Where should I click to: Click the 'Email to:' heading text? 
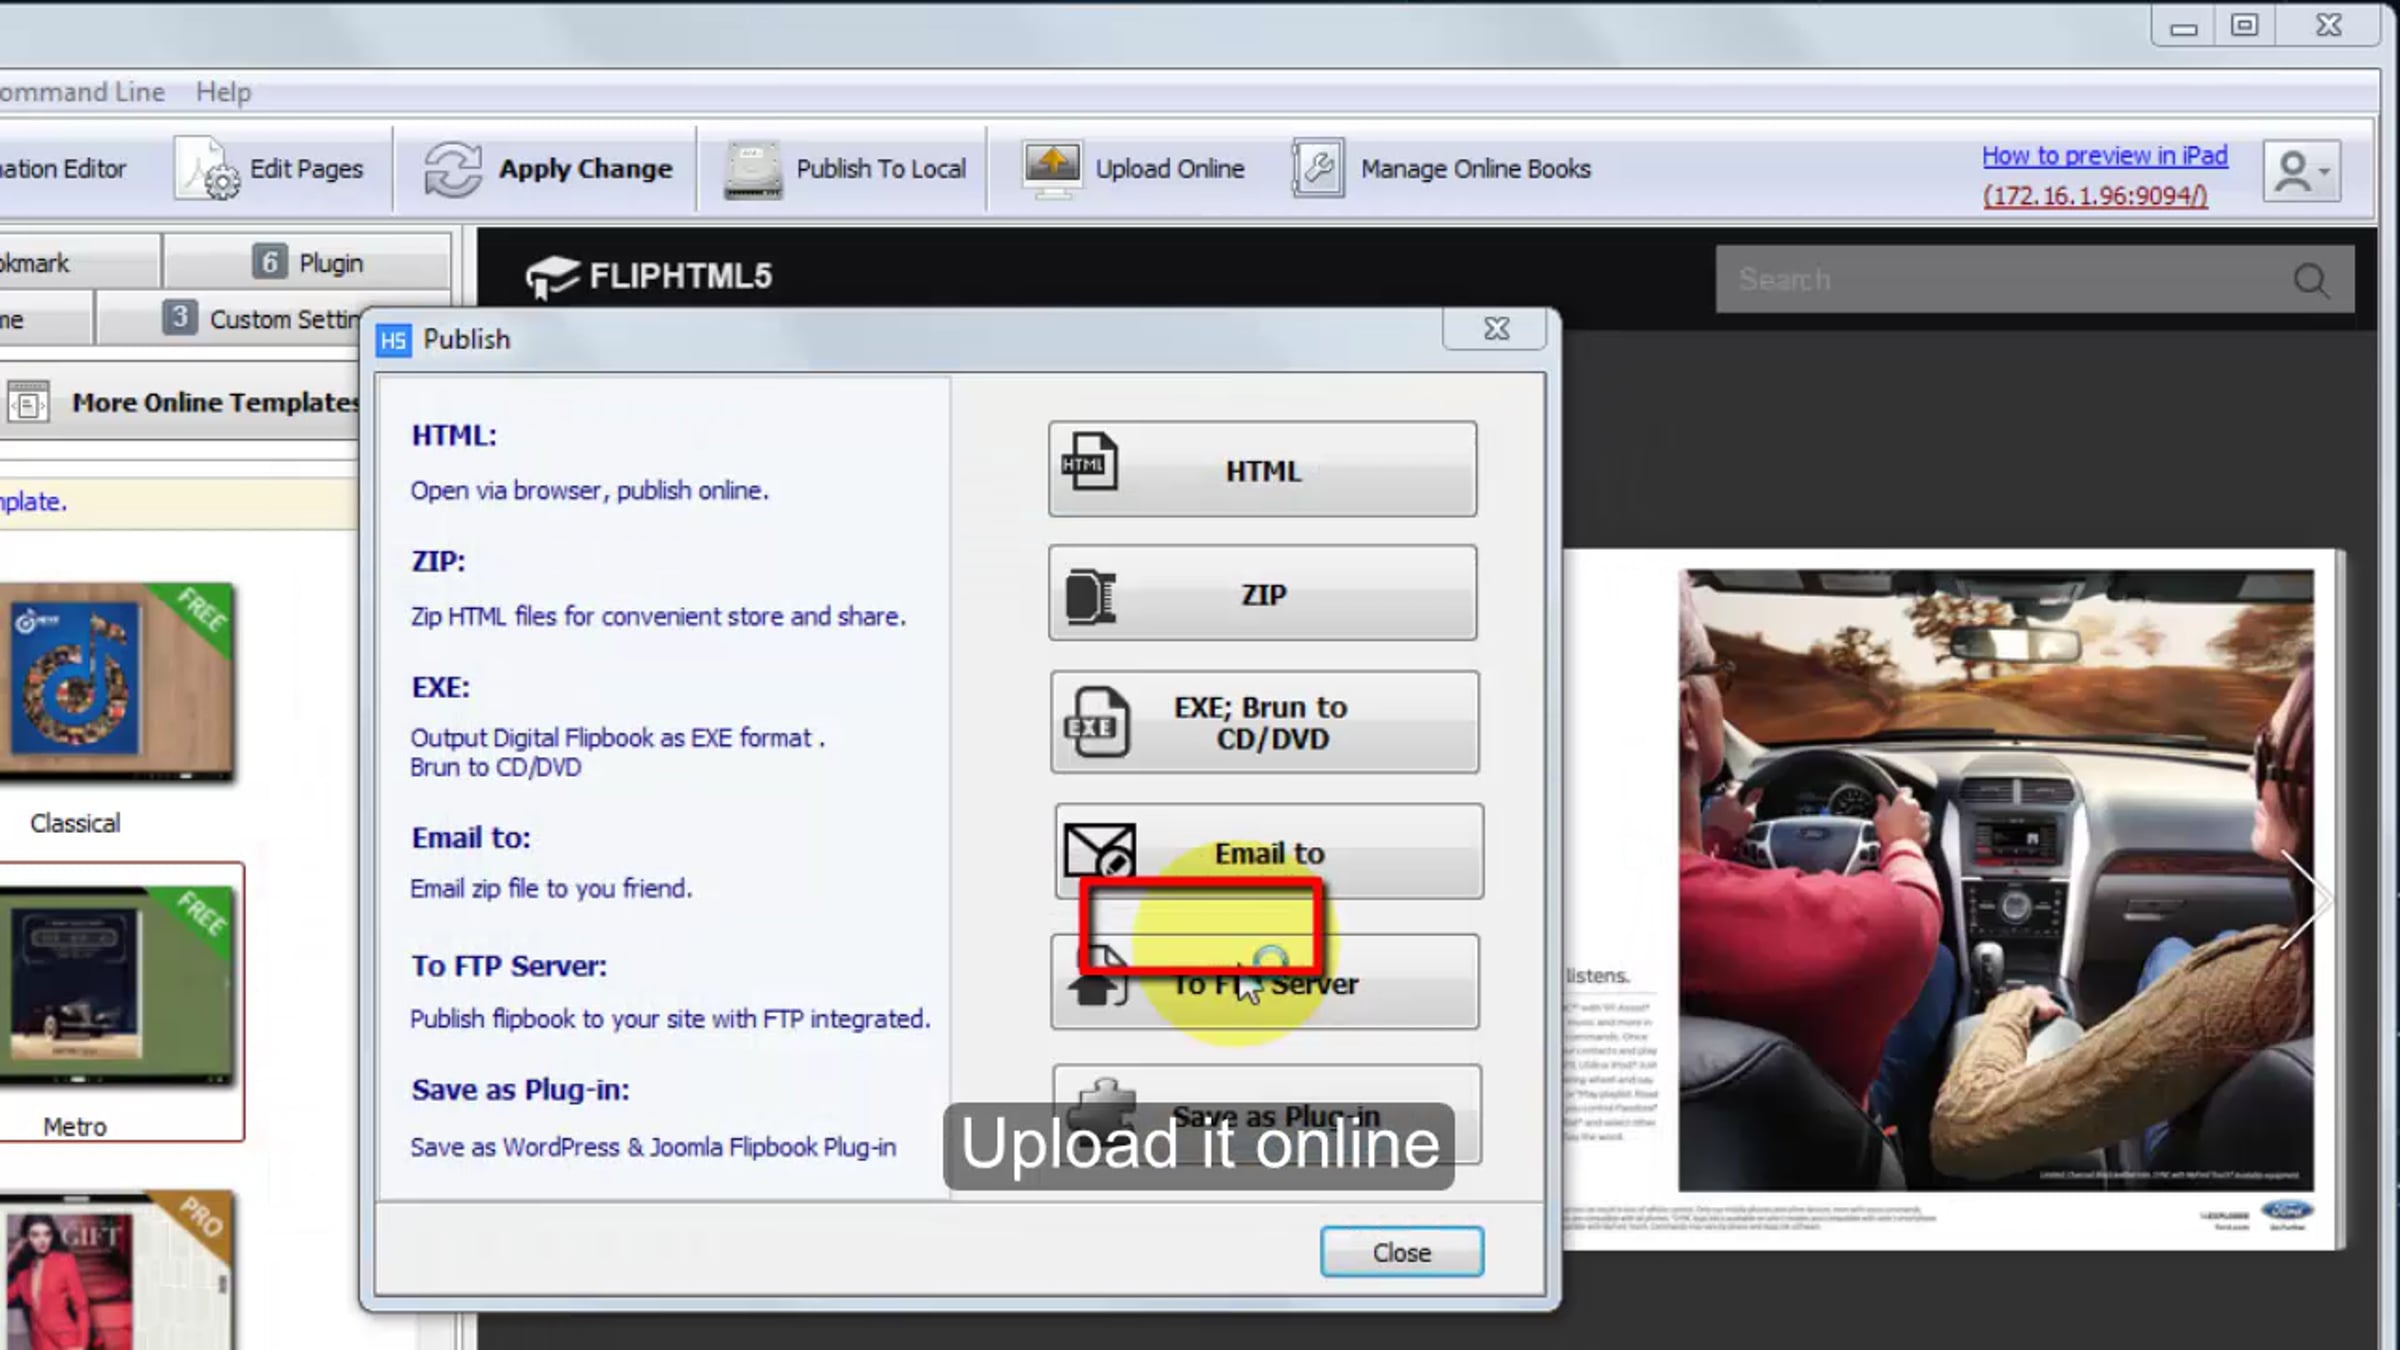(x=471, y=838)
